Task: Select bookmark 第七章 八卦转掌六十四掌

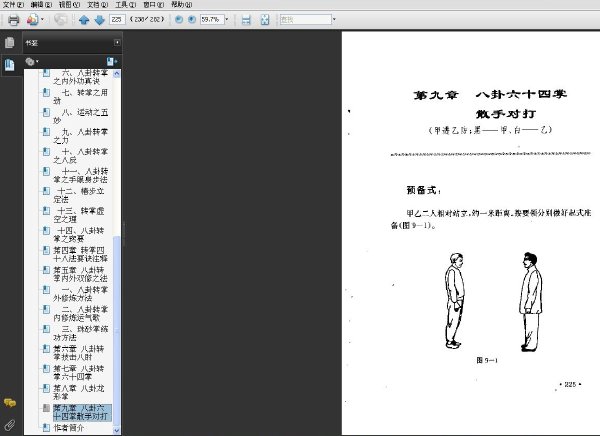Action: (x=79, y=373)
